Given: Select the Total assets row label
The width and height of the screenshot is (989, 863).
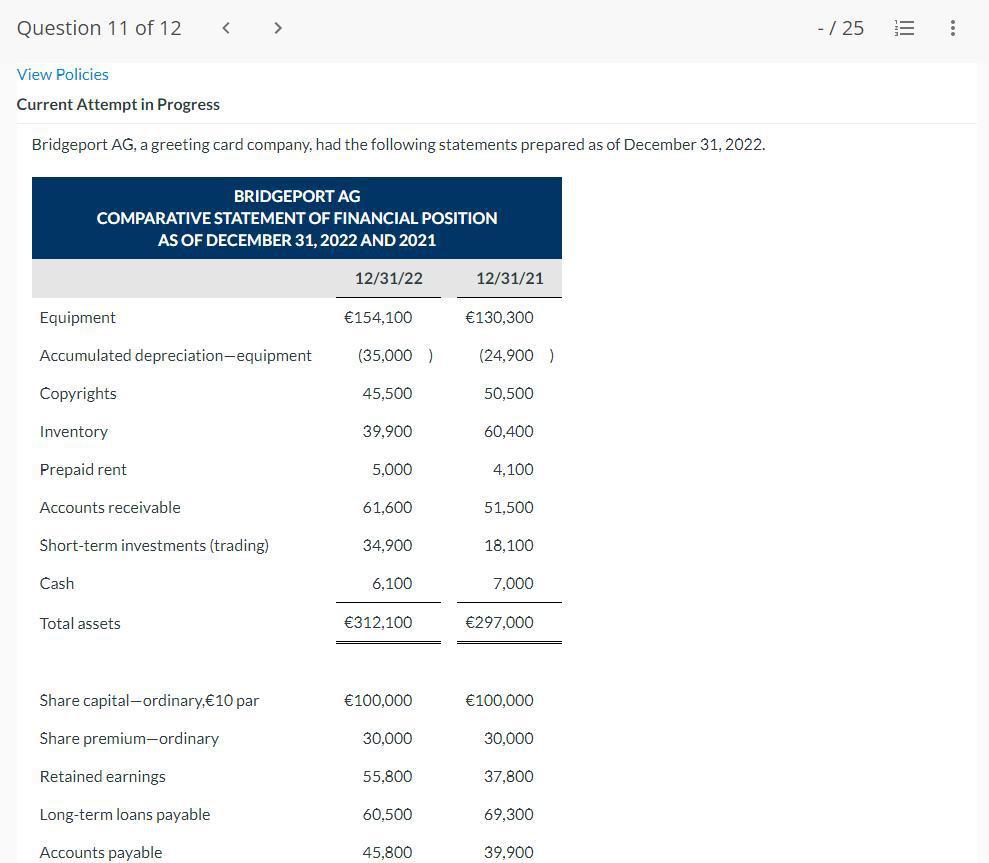Looking at the screenshot, I should coord(80,623).
